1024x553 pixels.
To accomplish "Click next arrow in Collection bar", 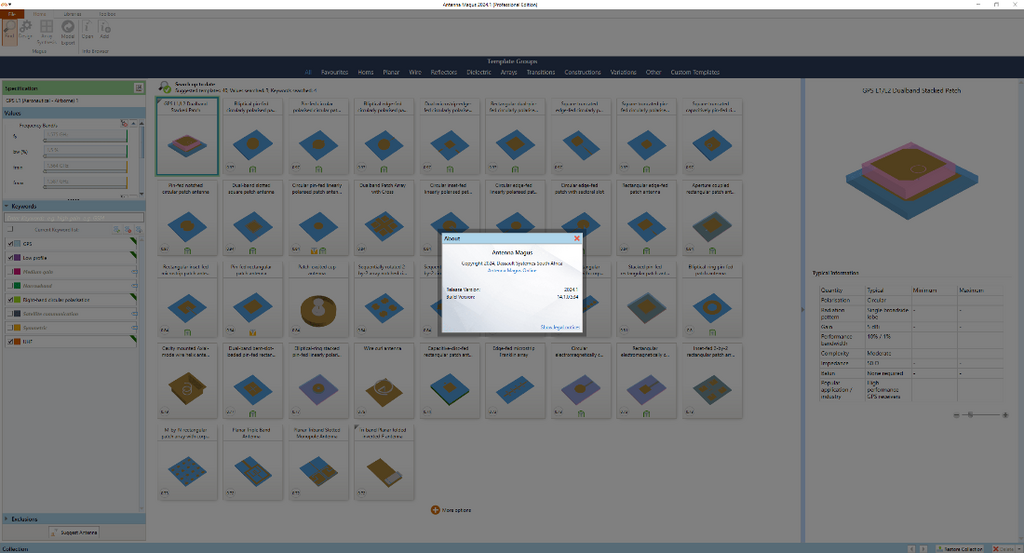I will tap(923, 549).
